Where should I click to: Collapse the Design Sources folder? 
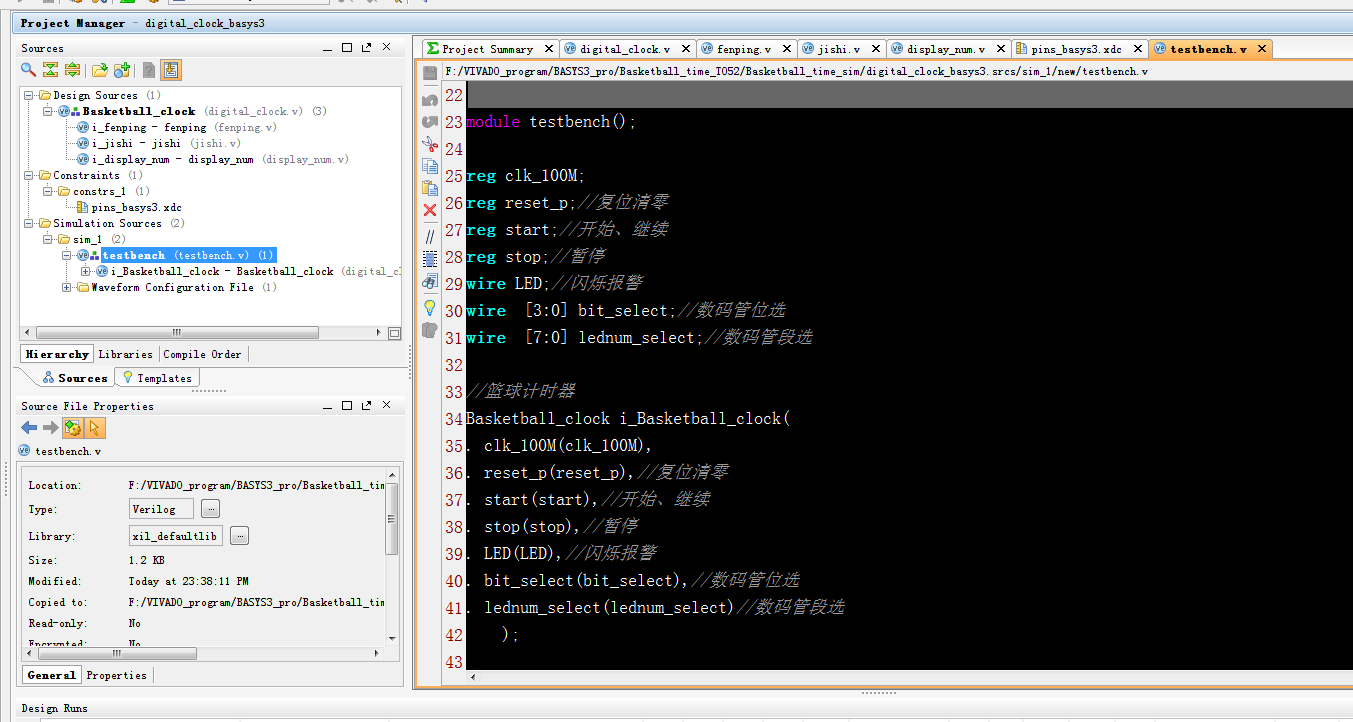(30, 96)
